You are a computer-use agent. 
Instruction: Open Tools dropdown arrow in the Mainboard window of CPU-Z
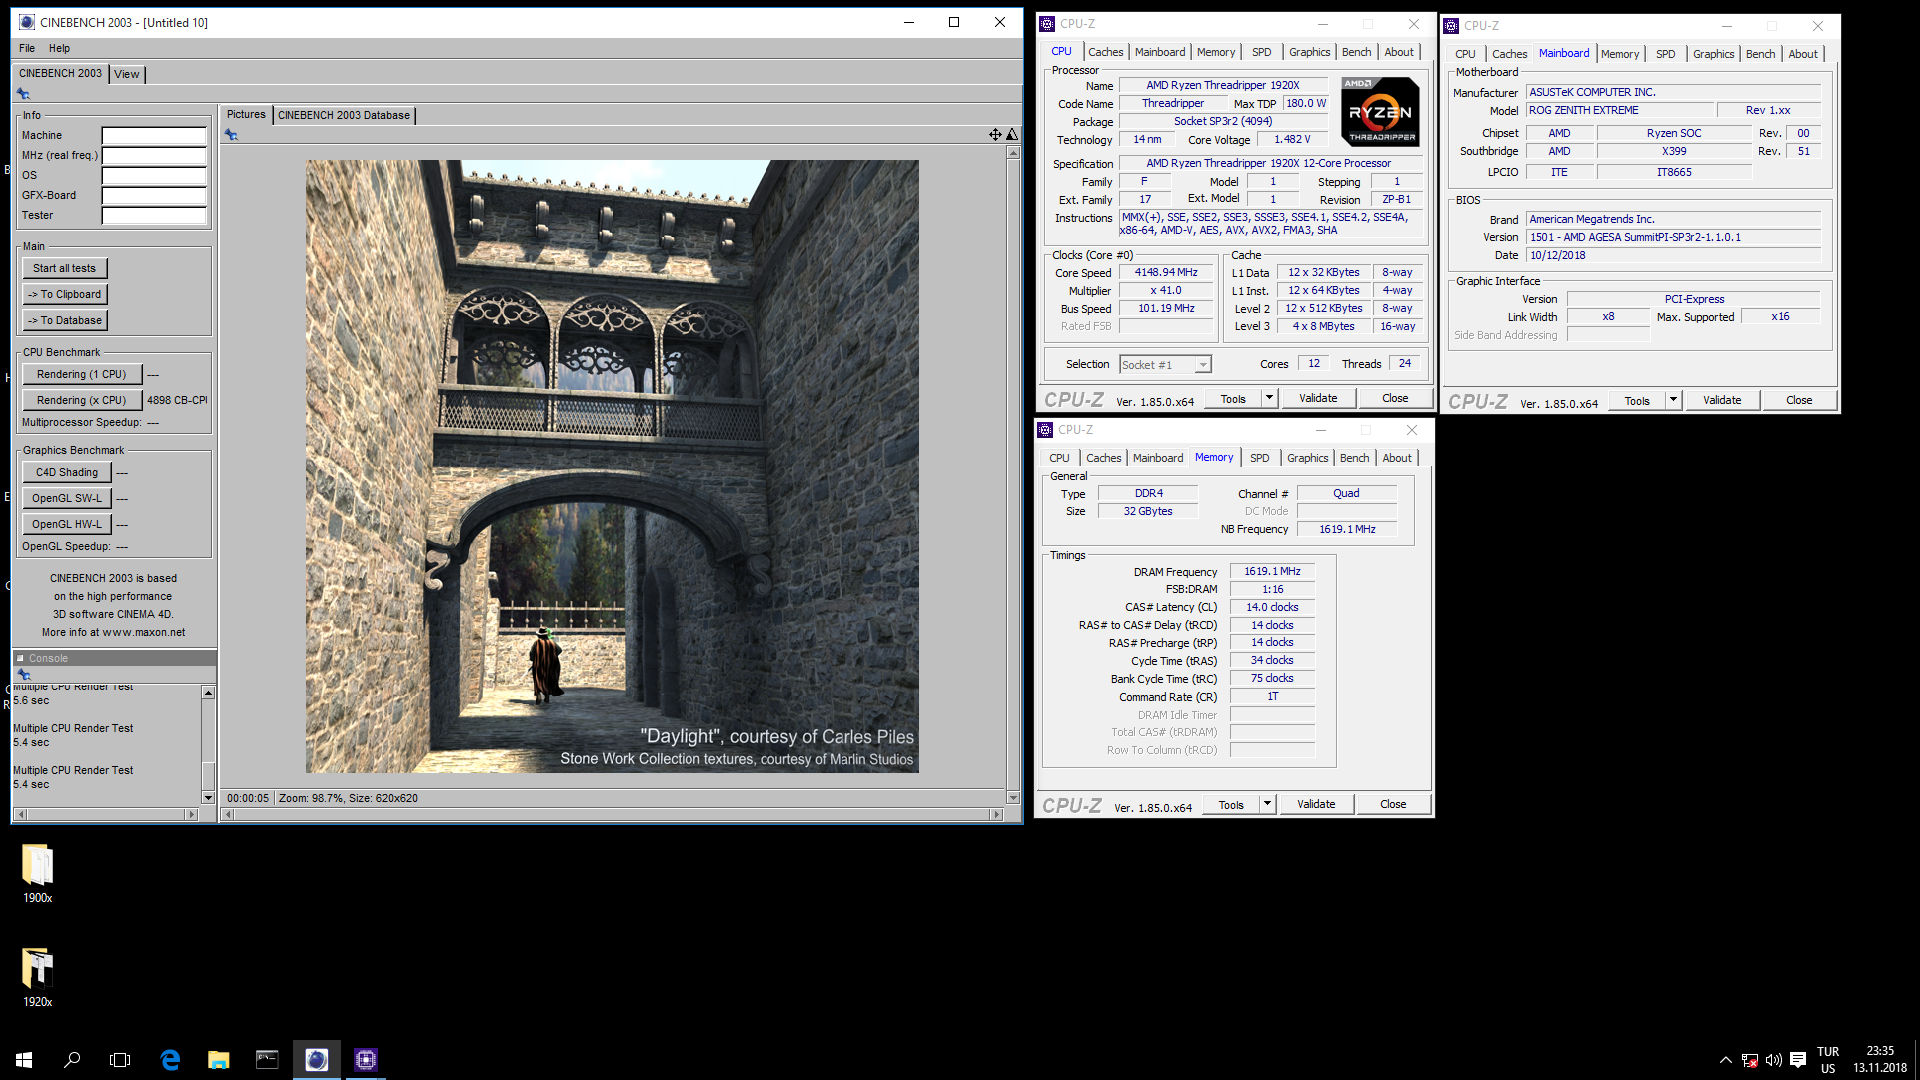(1673, 400)
